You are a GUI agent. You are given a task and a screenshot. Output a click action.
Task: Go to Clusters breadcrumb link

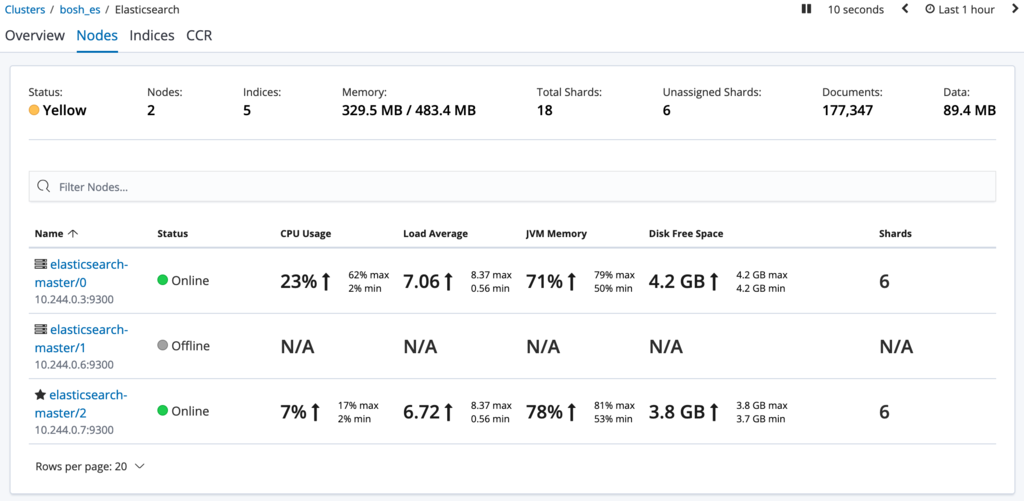(x=25, y=9)
